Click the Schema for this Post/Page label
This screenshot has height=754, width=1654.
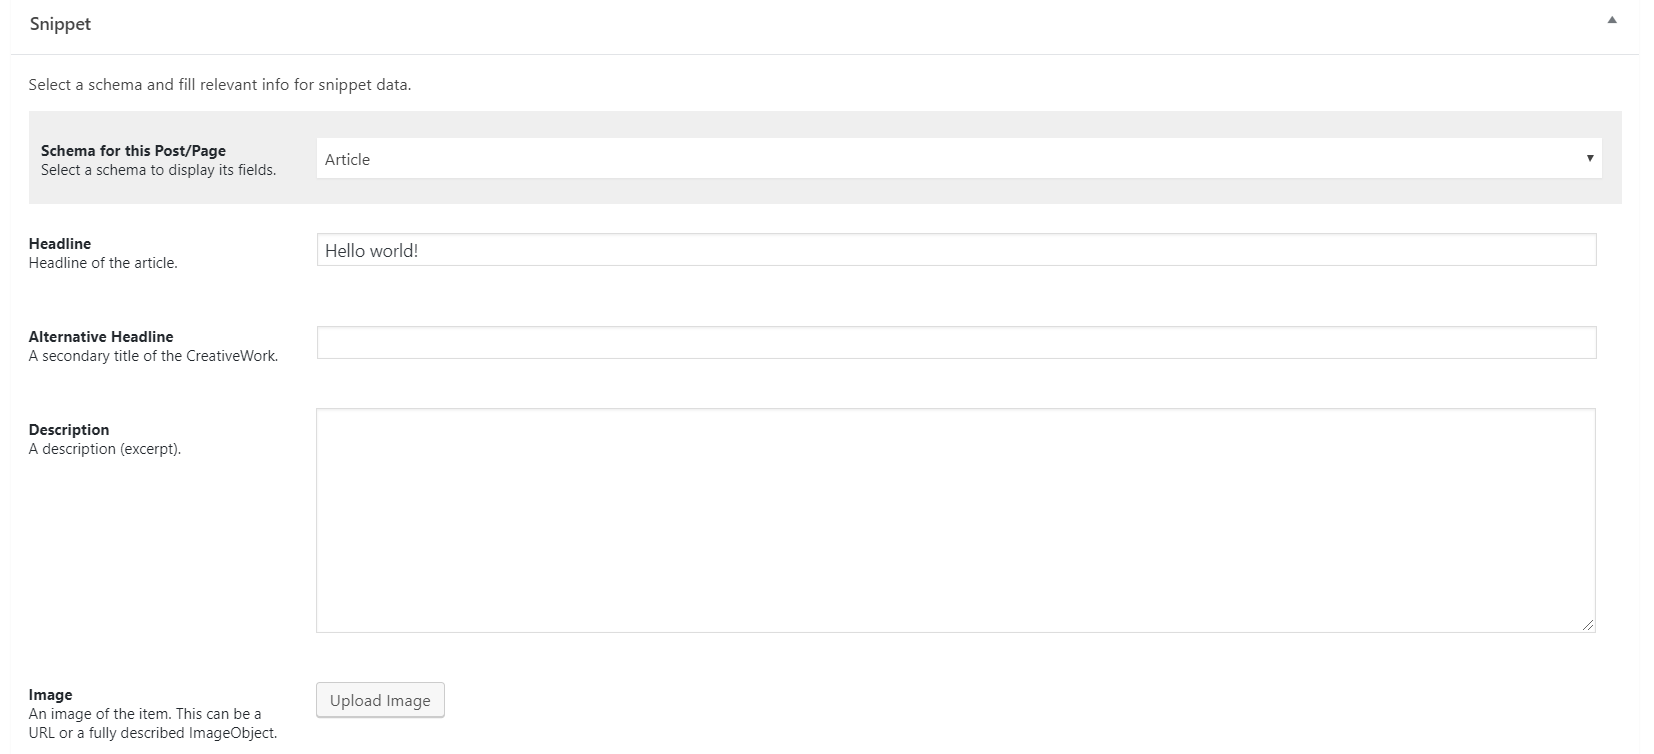tap(133, 151)
